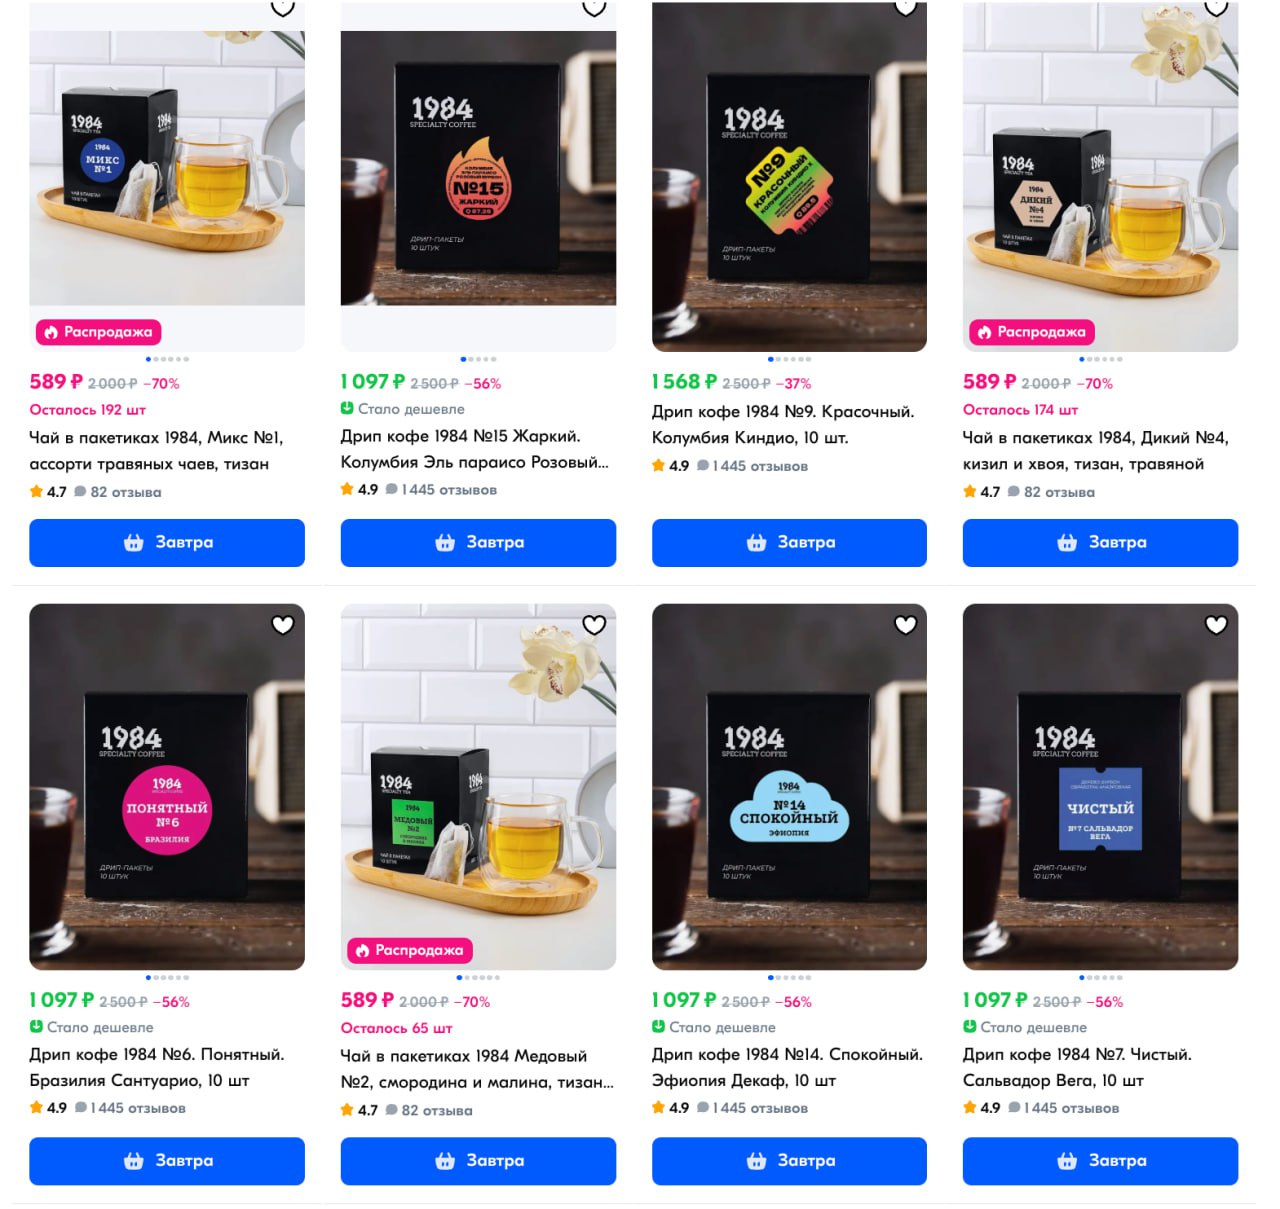This screenshot has width=1280, height=1209.
Task: Click the Завтра cart button for Красочный №9 coffee
Action: coord(789,543)
